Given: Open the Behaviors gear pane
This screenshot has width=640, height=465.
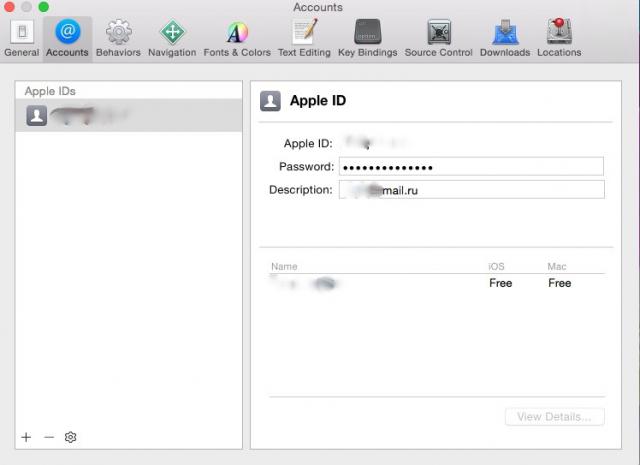Looking at the screenshot, I should point(118,38).
